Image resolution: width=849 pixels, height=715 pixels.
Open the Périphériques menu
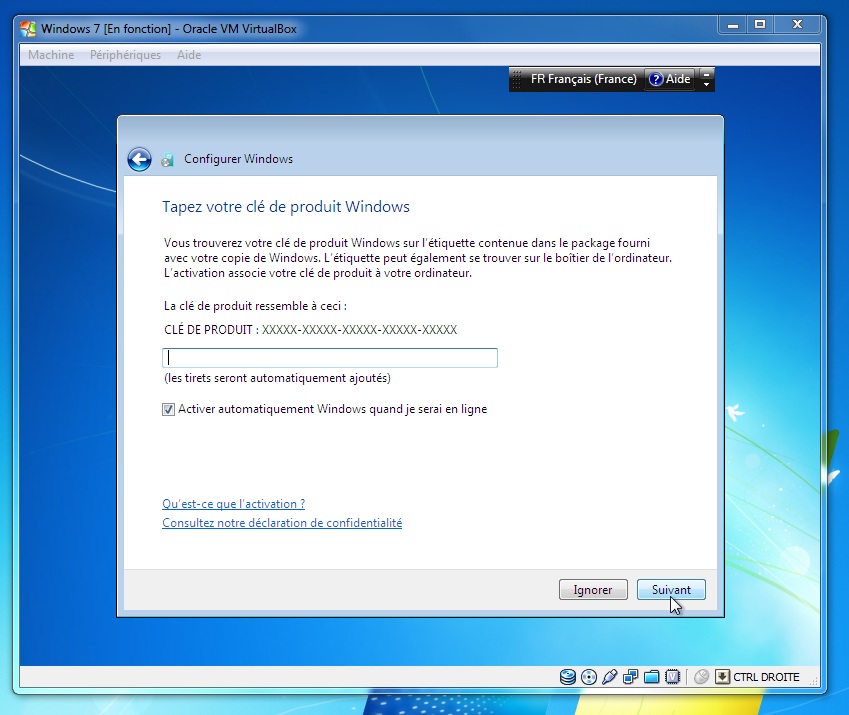[x=125, y=55]
